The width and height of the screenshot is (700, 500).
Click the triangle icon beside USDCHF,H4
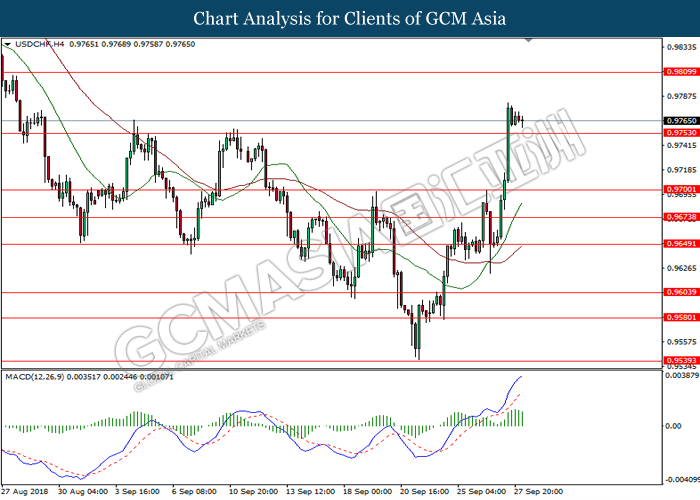point(8,45)
